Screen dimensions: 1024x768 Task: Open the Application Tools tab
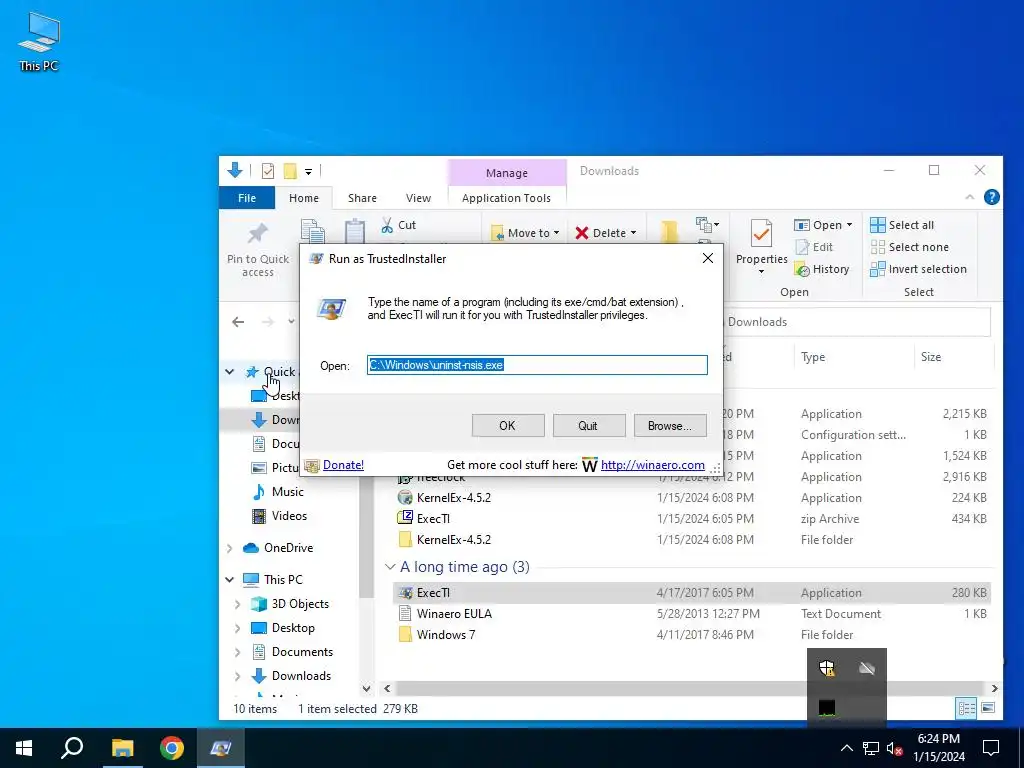pyautogui.click(x=506, y=198)
